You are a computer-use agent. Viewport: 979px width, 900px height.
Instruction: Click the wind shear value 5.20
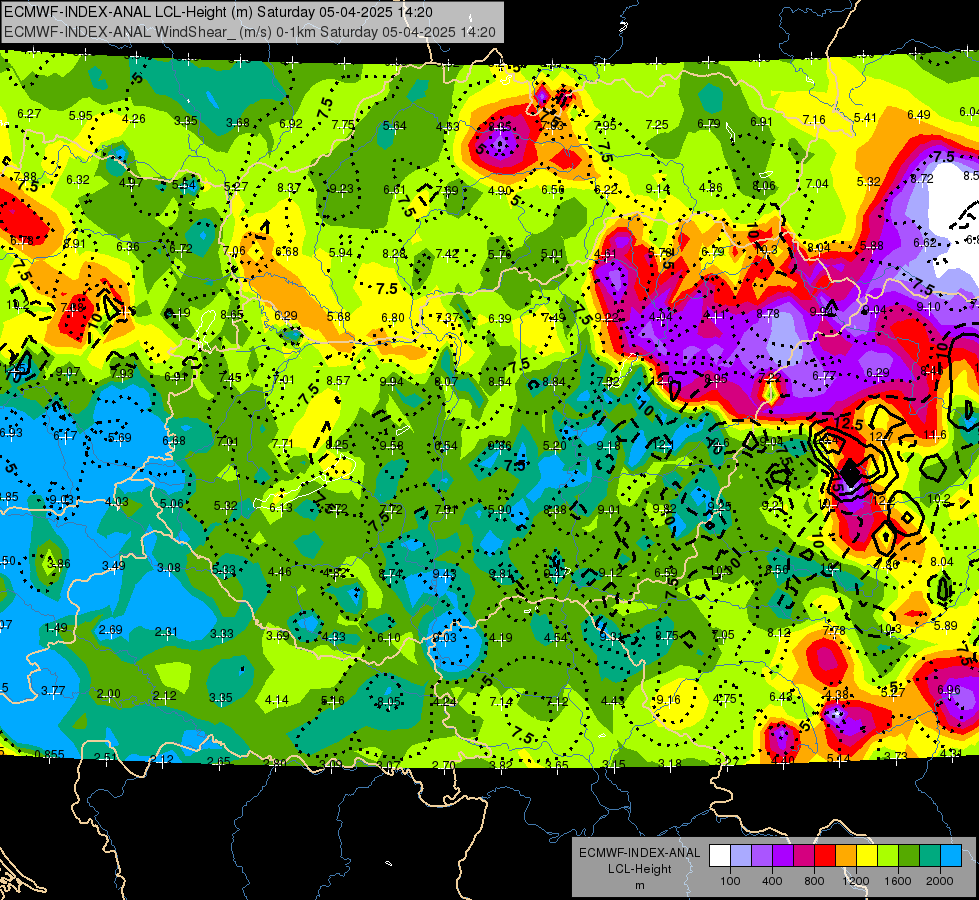point(554,445)
